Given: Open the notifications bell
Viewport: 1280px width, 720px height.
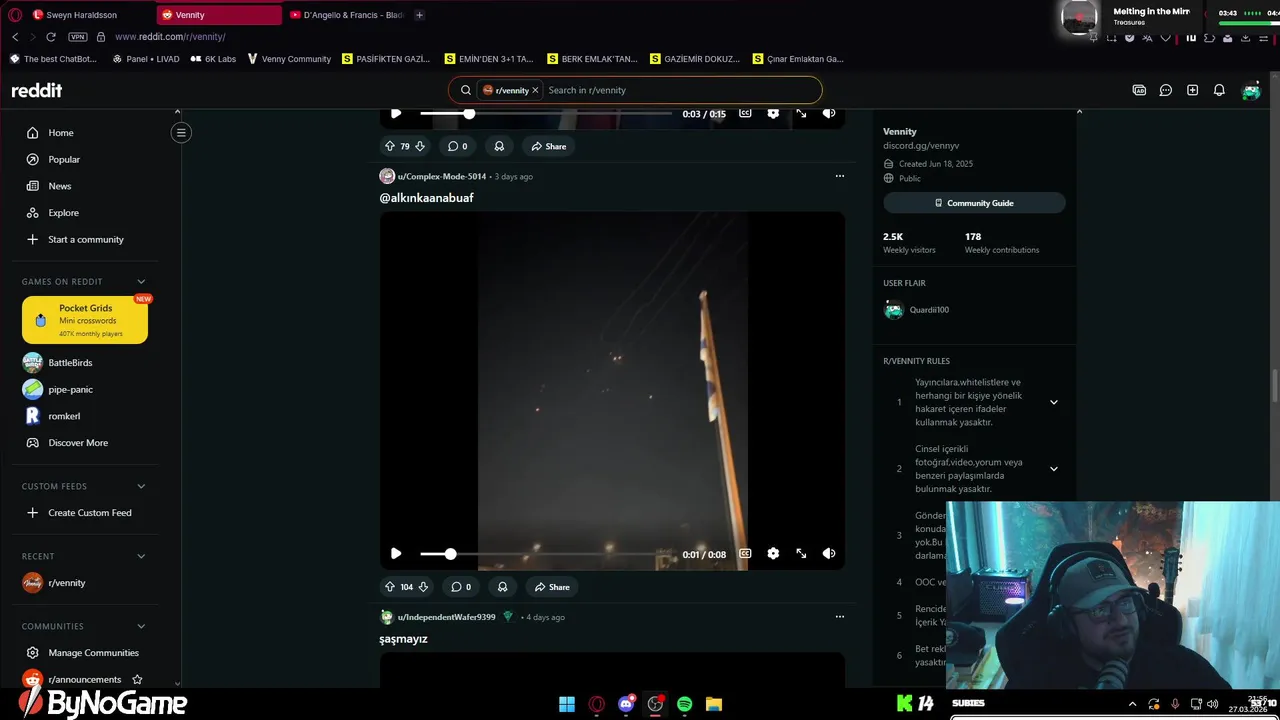Looking at the screenshot, I should coord(1219,90).
